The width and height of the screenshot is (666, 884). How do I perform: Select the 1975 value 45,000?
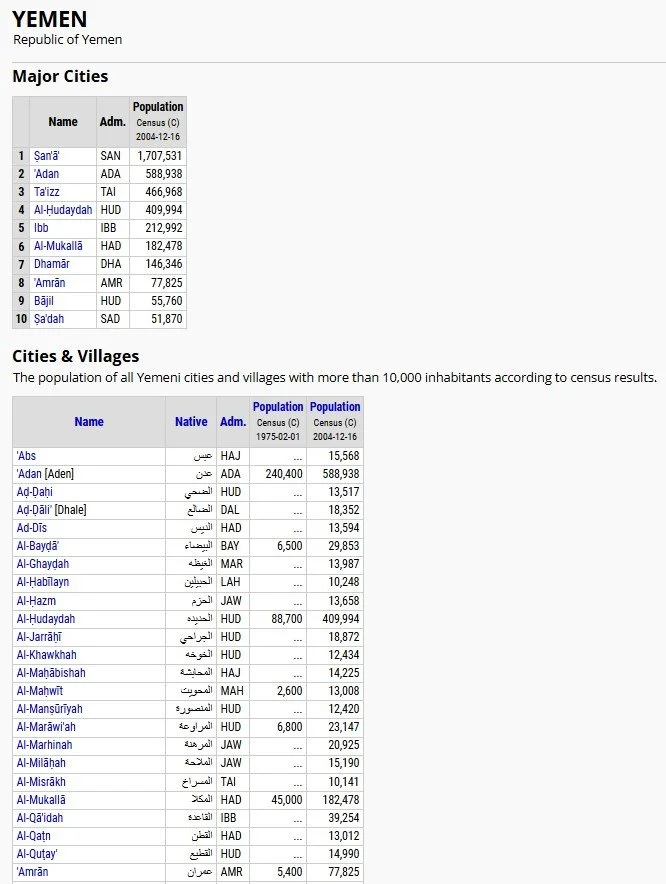tap(286, 800)
